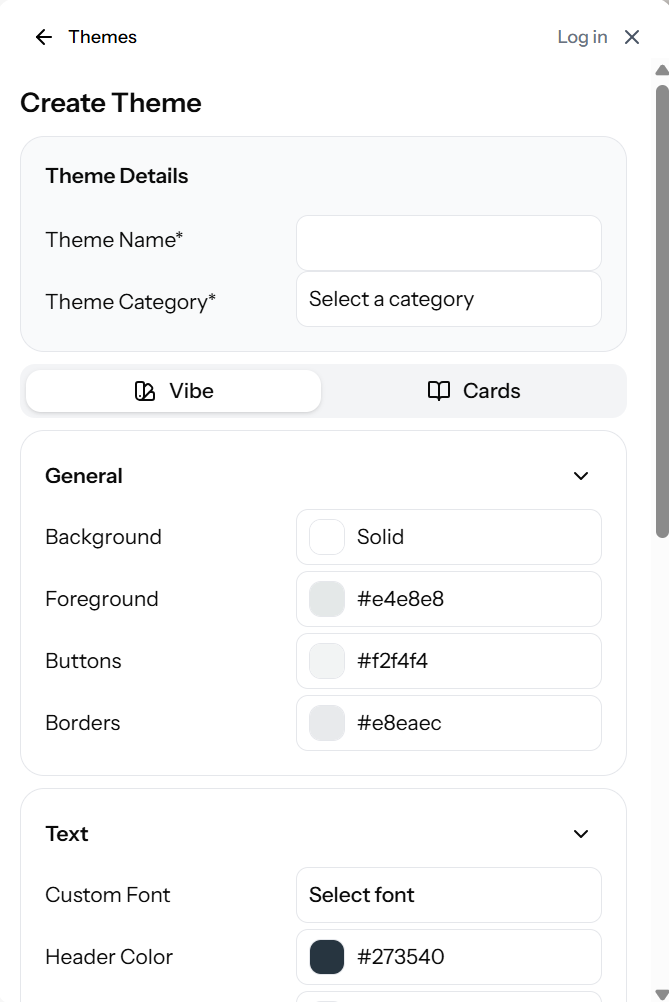The image size is (669, 1002).
Task: Click inside the Theme Name field
Action: 448,242
